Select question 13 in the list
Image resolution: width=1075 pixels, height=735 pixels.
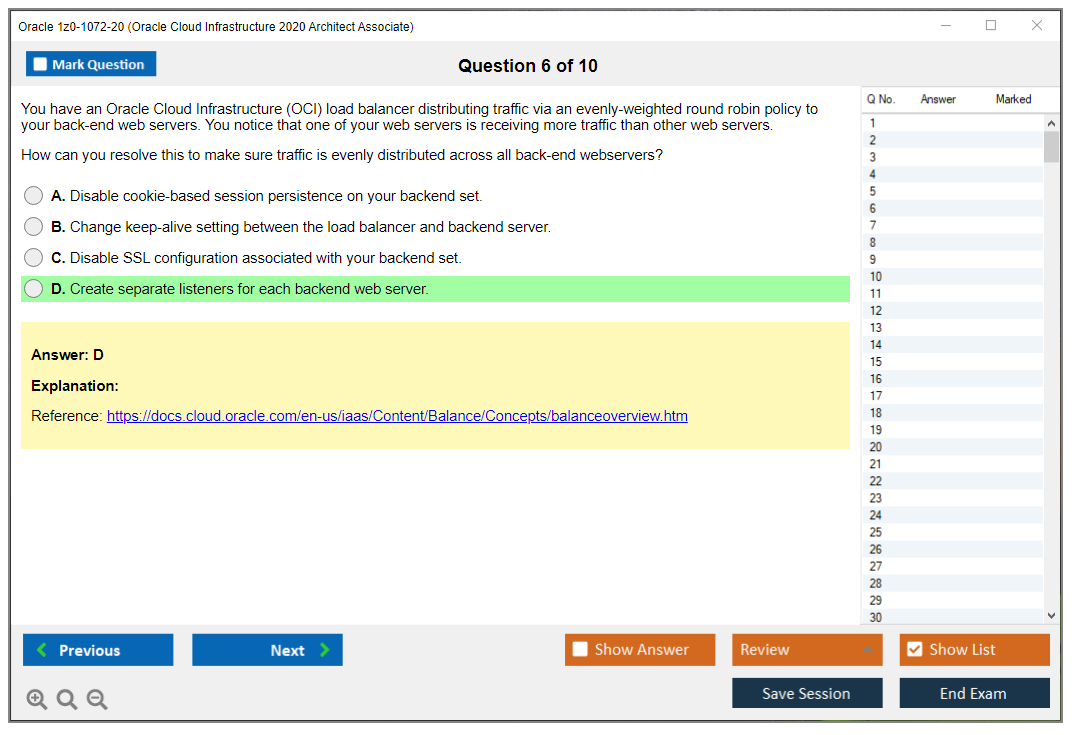click(x=952, y=328)
